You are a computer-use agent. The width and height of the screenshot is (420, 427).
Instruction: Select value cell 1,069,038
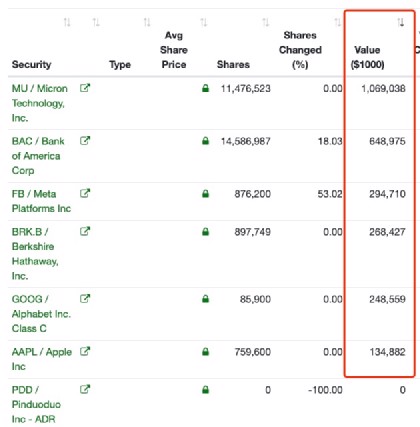point(383,89)
